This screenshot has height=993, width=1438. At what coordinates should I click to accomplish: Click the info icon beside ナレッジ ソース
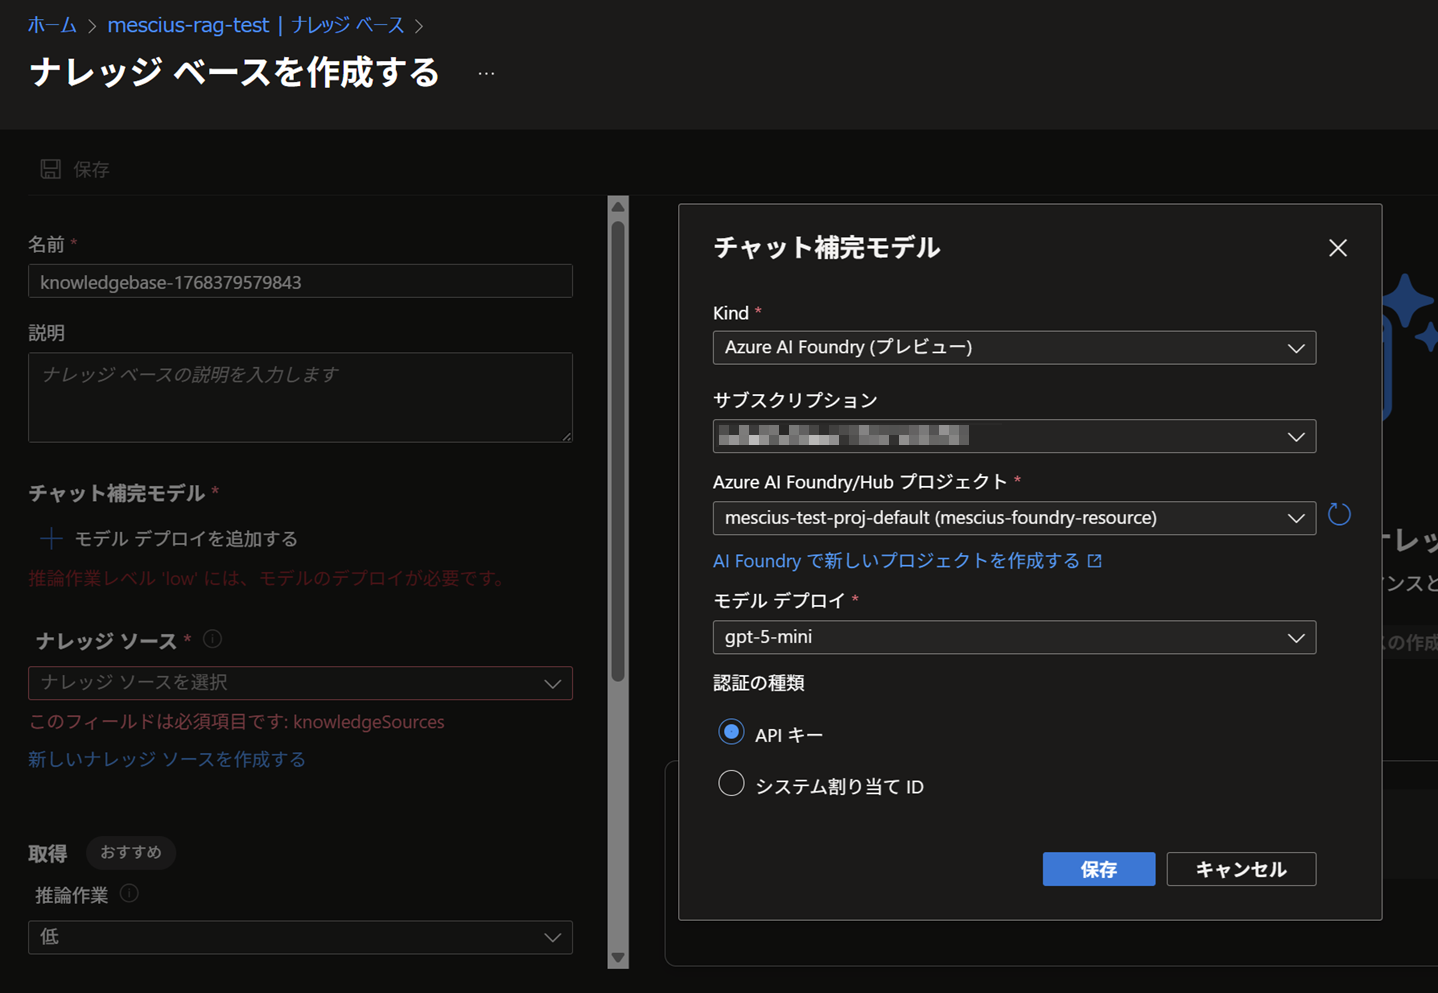point(210,639)
